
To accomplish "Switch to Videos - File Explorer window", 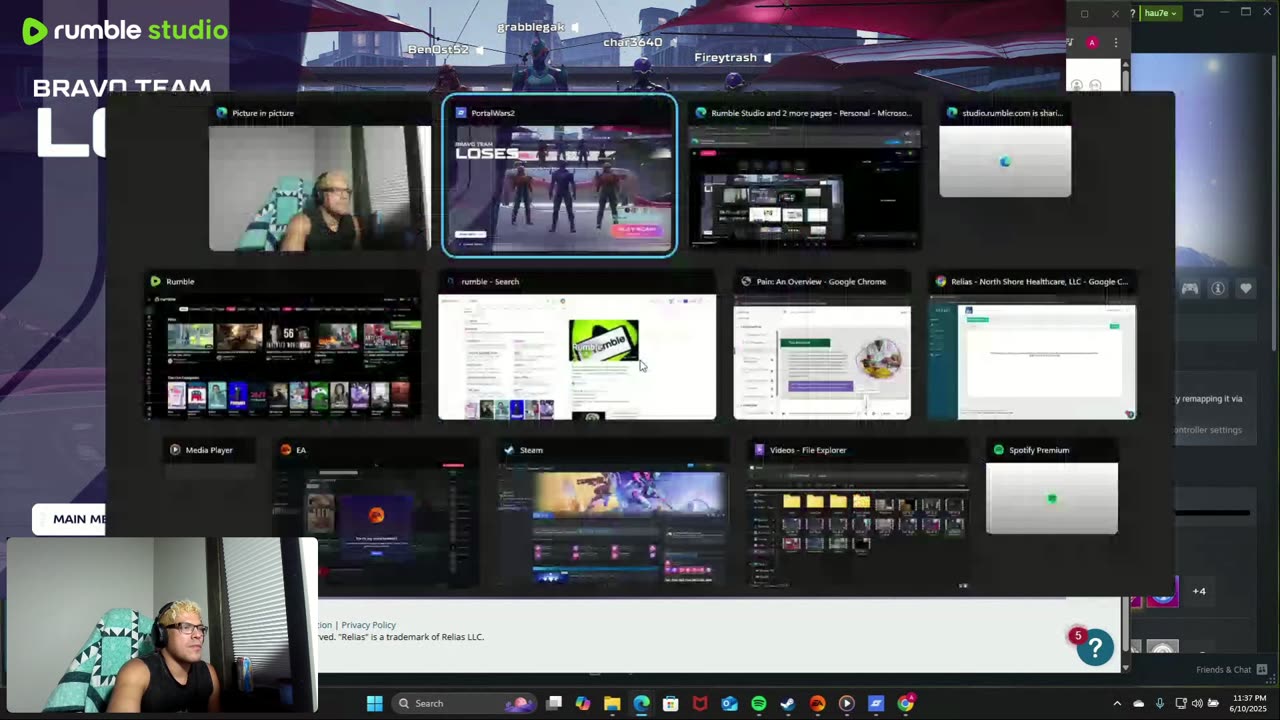I will point(857,514).
